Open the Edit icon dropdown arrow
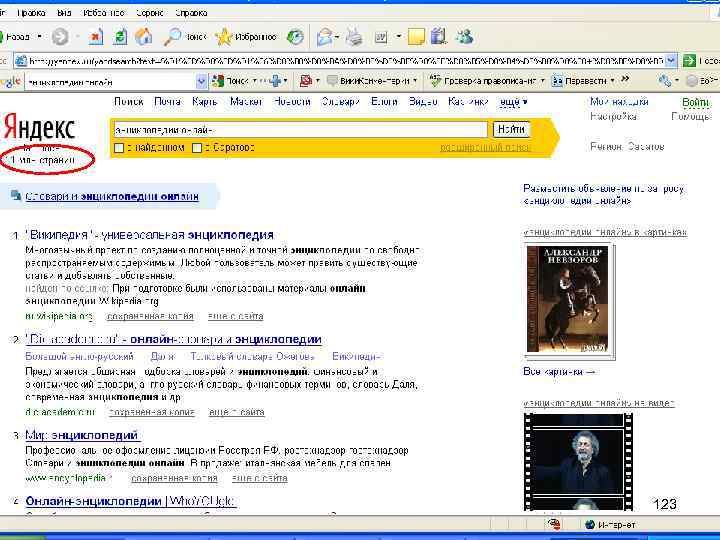 [399, 37]
